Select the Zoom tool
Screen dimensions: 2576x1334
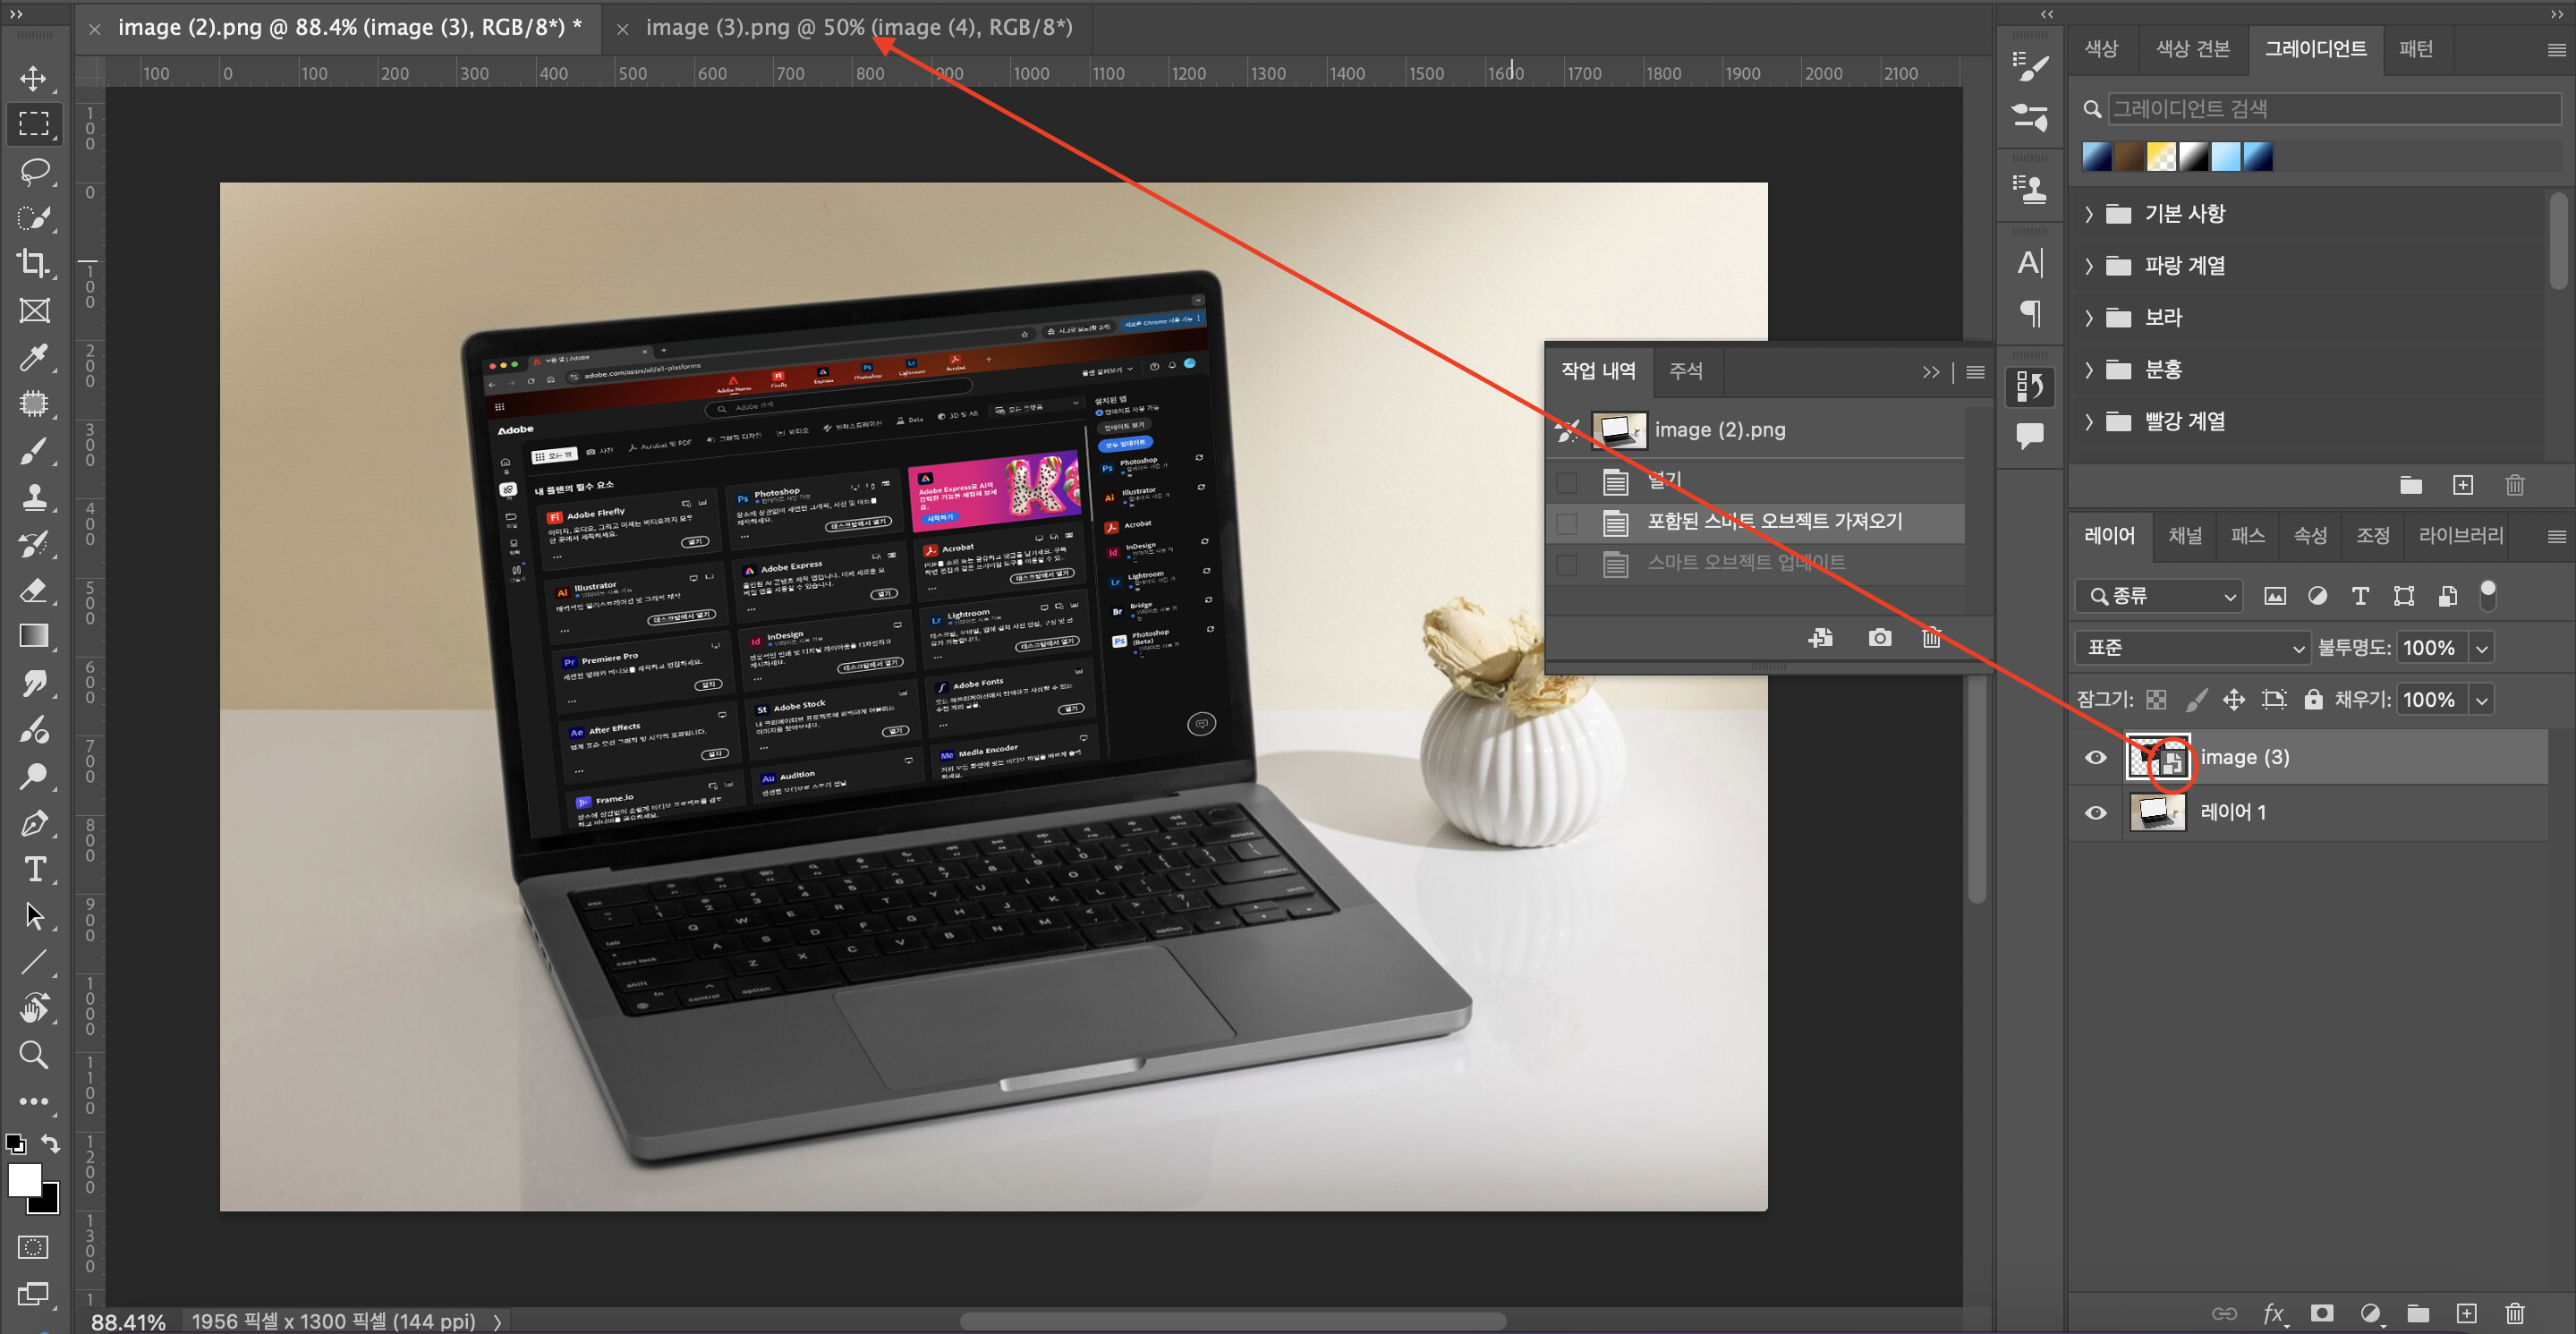(33, 1054)
